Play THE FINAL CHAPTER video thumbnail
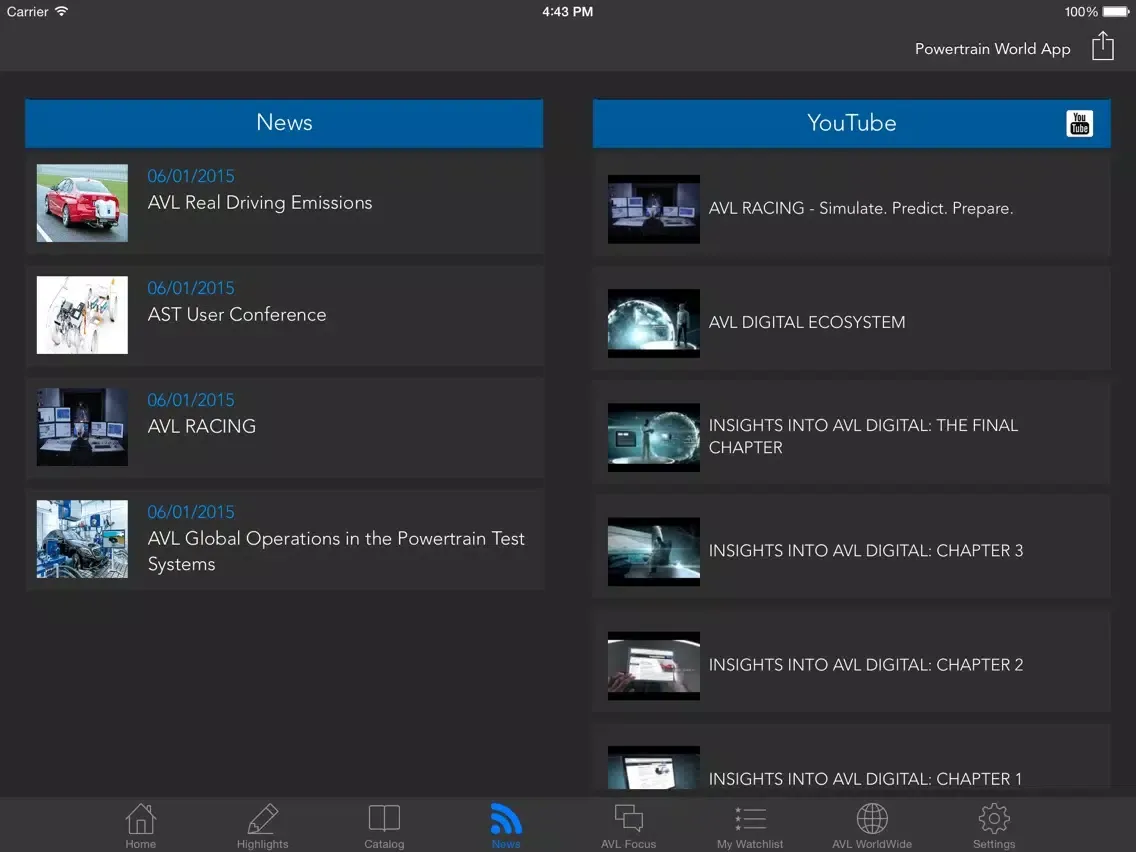 click(653, 438)
